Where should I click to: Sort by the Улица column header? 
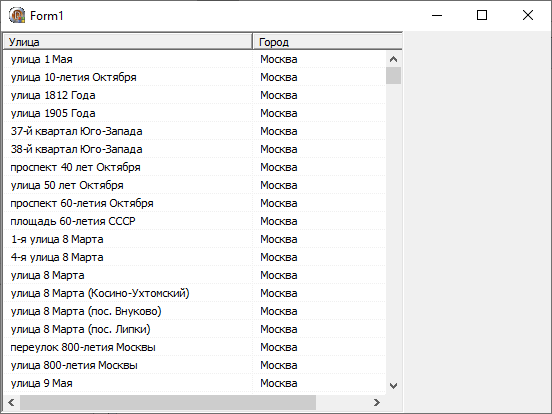click(x=128, y=42)
